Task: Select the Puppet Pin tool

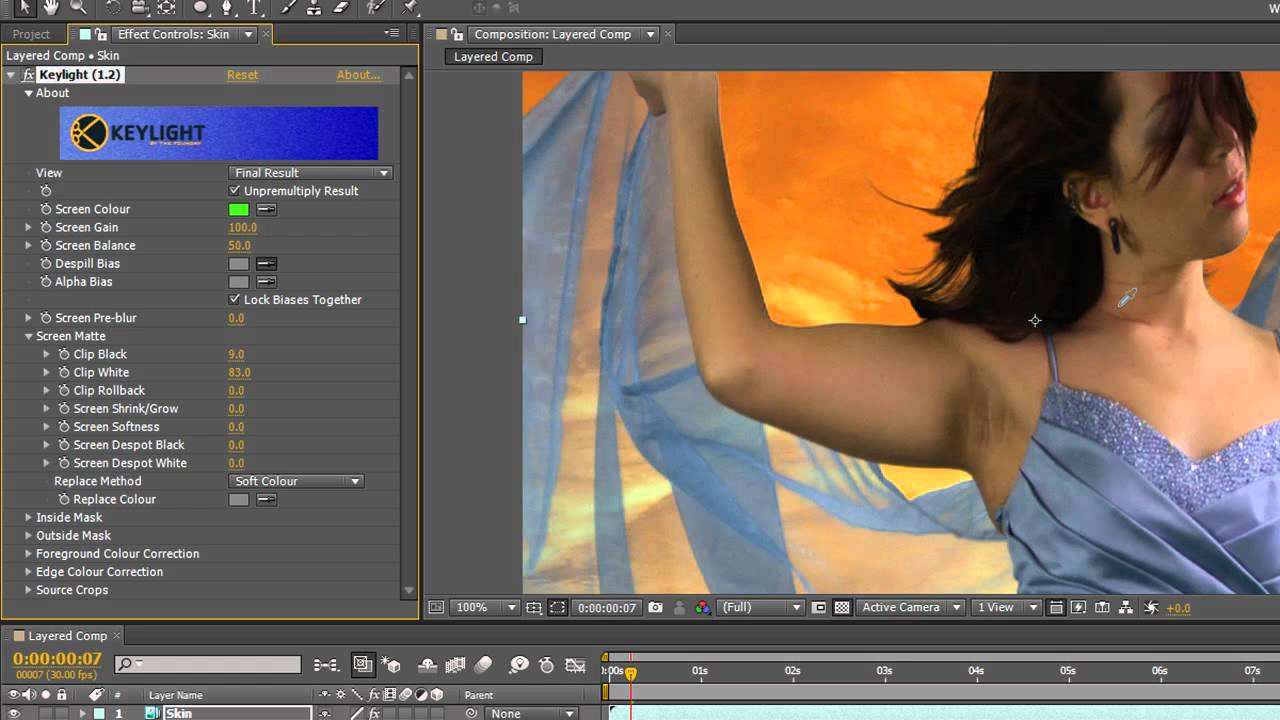Action: click(409, 8)
